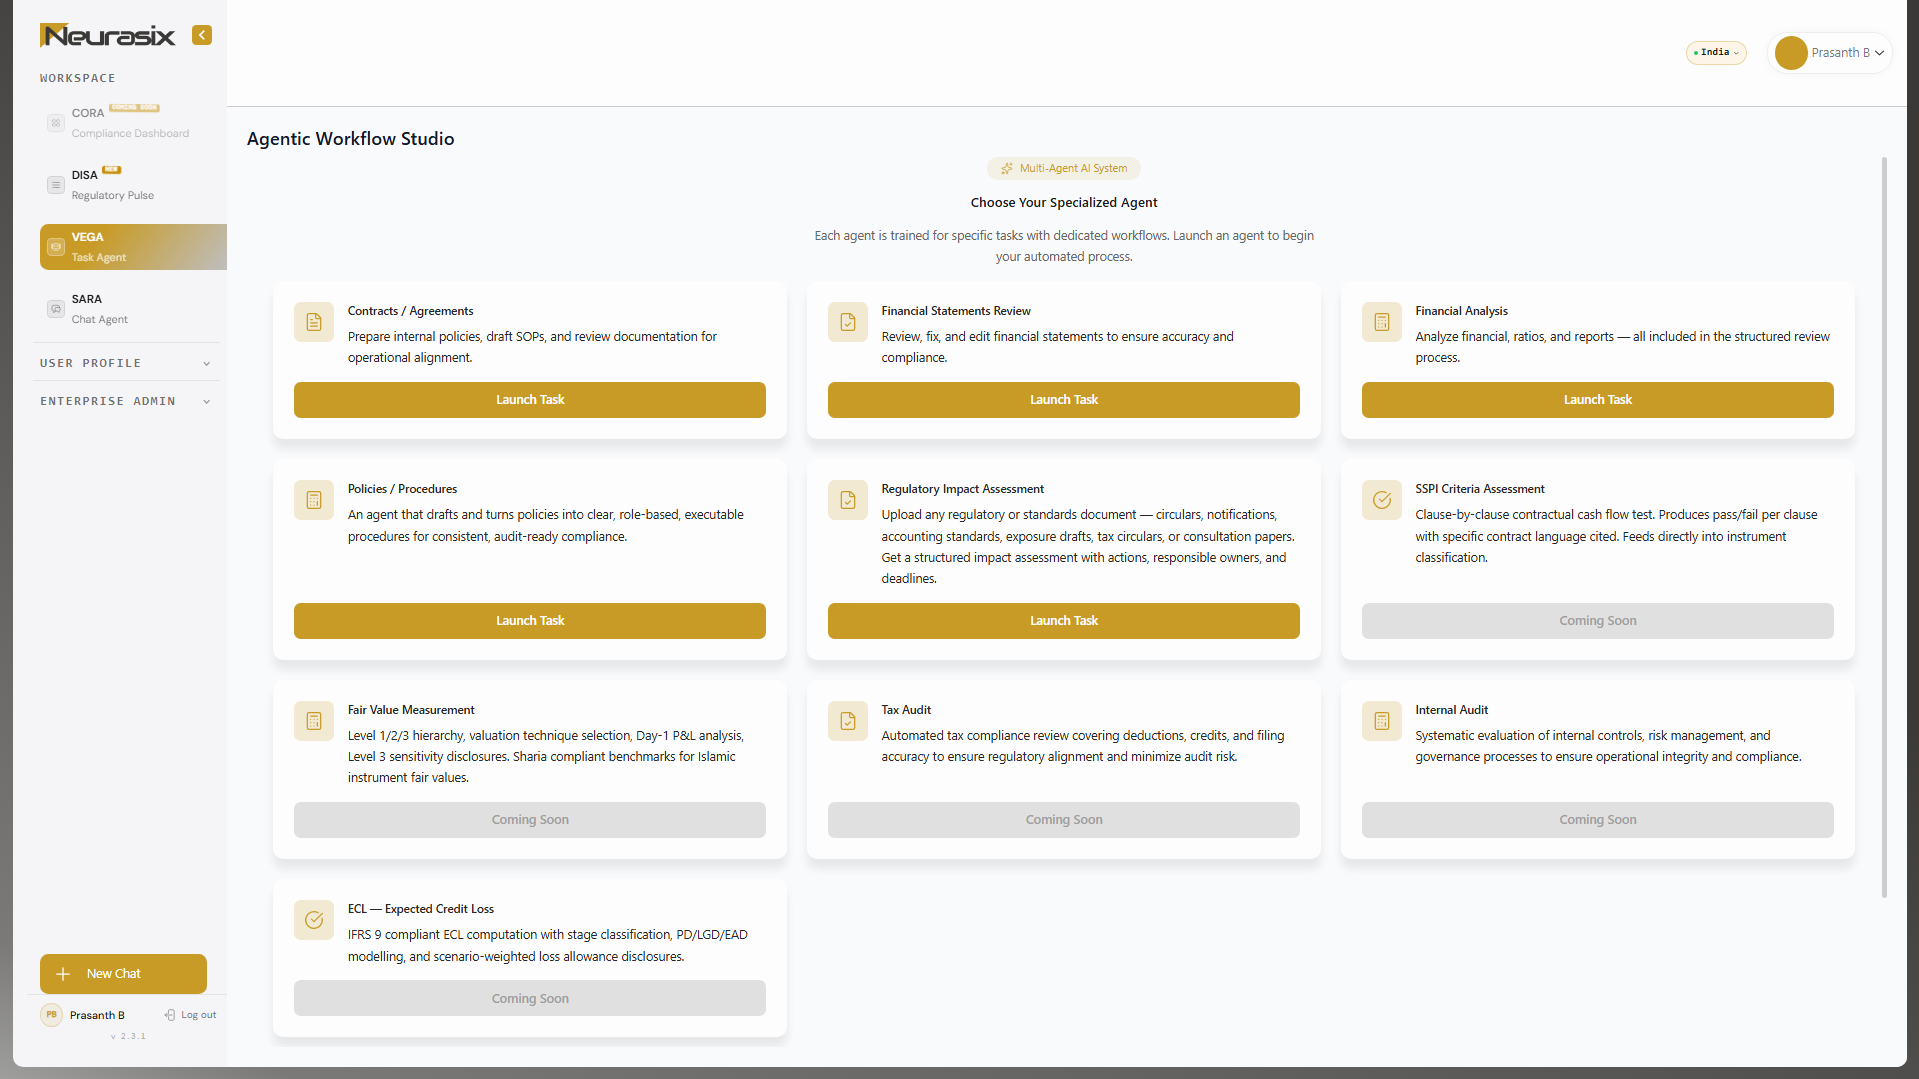Click the Multi-Agent AI System sparkle icon
This screenshot has height=1079, width=1919.
click(1007, 169)
